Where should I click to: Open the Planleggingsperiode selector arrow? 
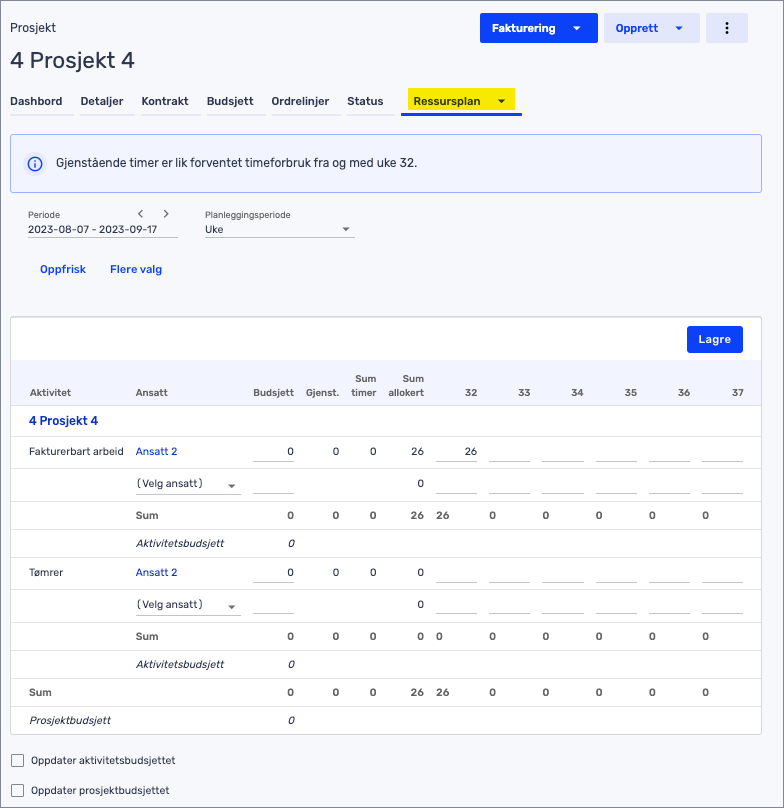click(x=345, y=229)
